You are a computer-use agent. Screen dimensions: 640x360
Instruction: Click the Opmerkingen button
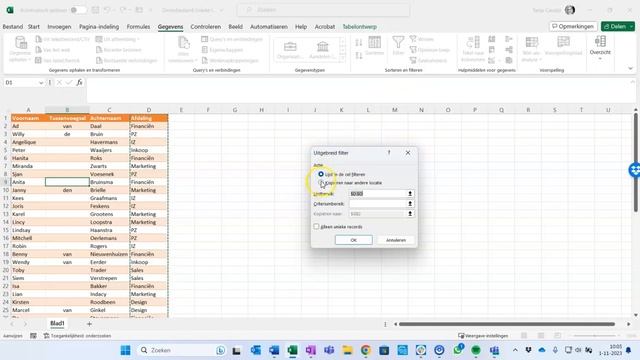[x=573, y=27]
